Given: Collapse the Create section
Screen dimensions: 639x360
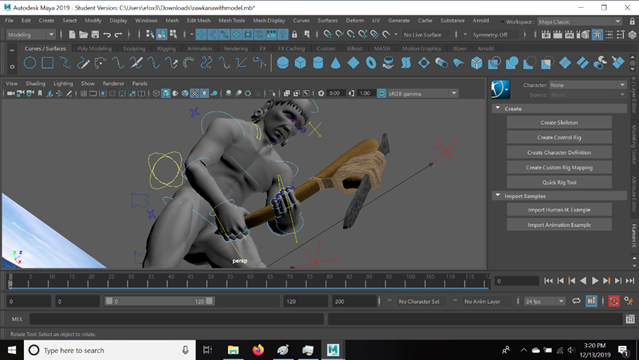Looking at the screenshot, I should point(498,108).
